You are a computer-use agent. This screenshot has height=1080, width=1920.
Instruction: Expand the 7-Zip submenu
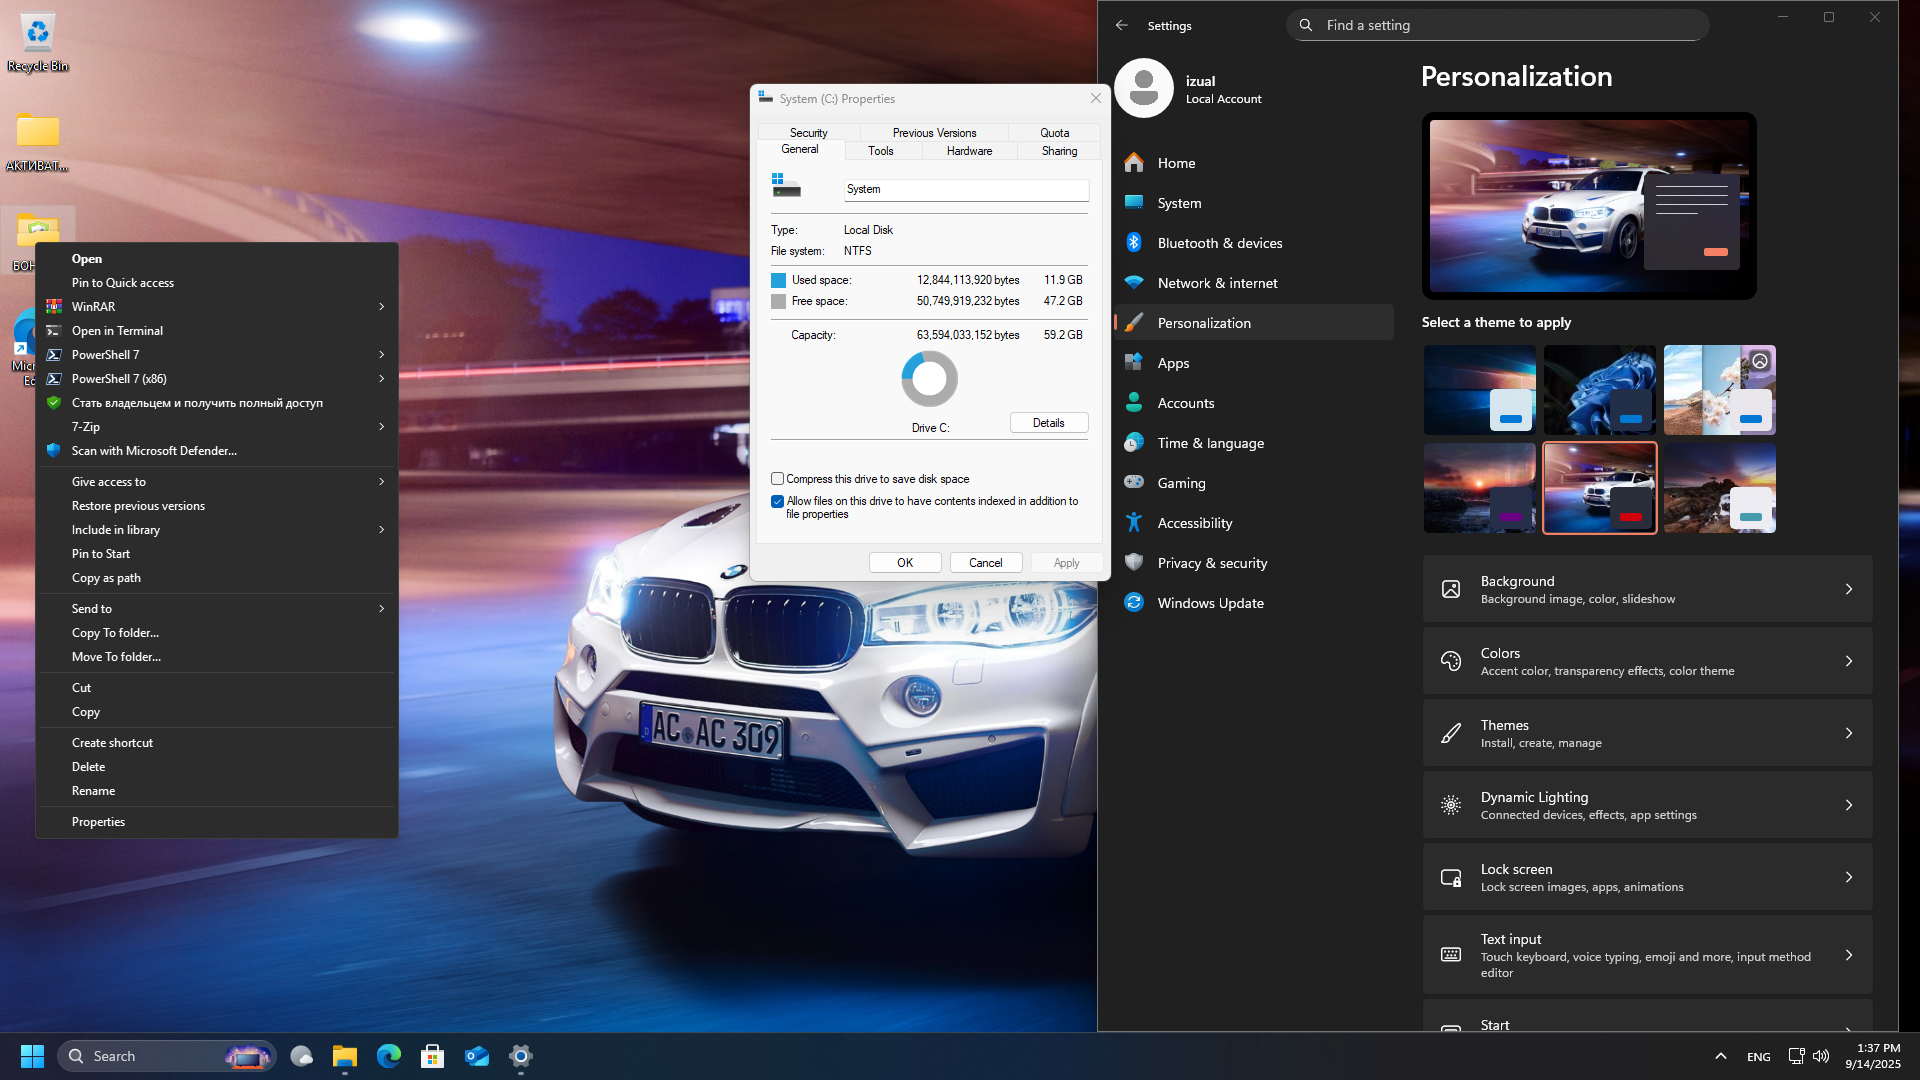click(x=217, y=427)
